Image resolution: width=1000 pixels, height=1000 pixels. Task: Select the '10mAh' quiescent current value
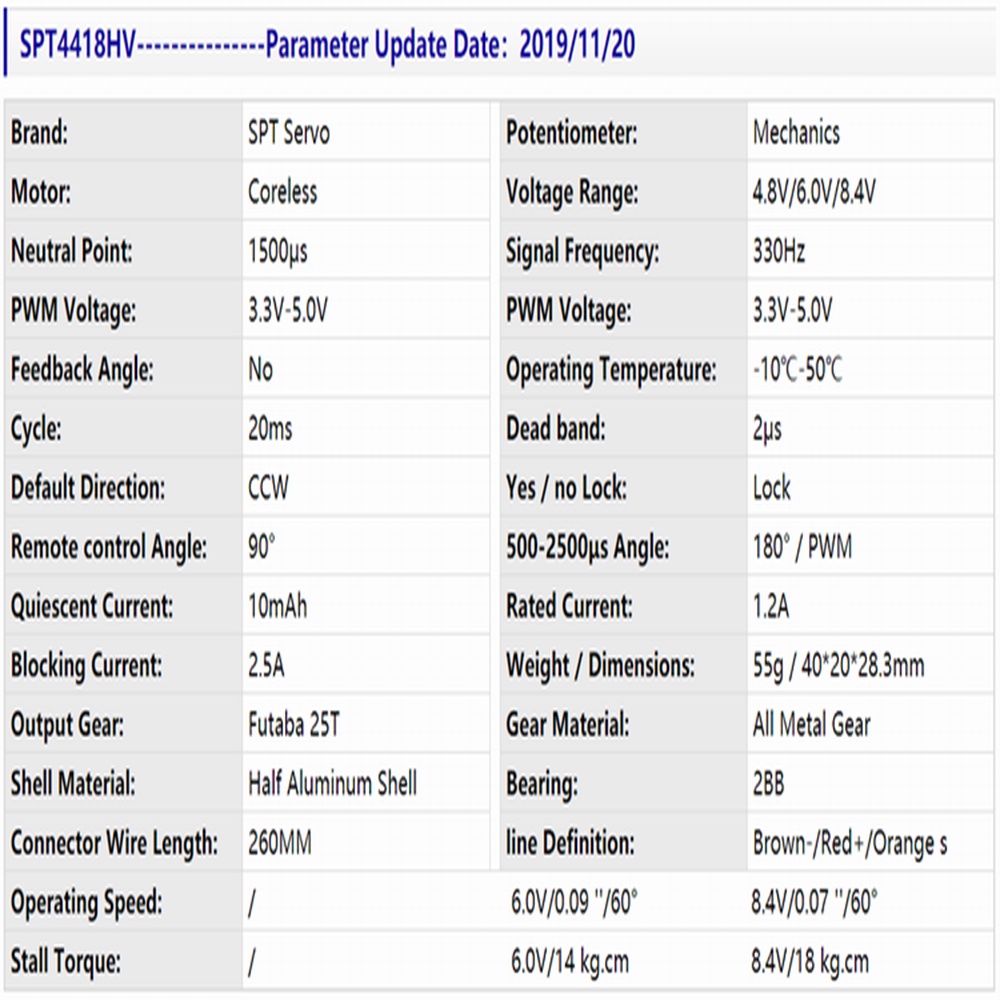click(278, 606)
